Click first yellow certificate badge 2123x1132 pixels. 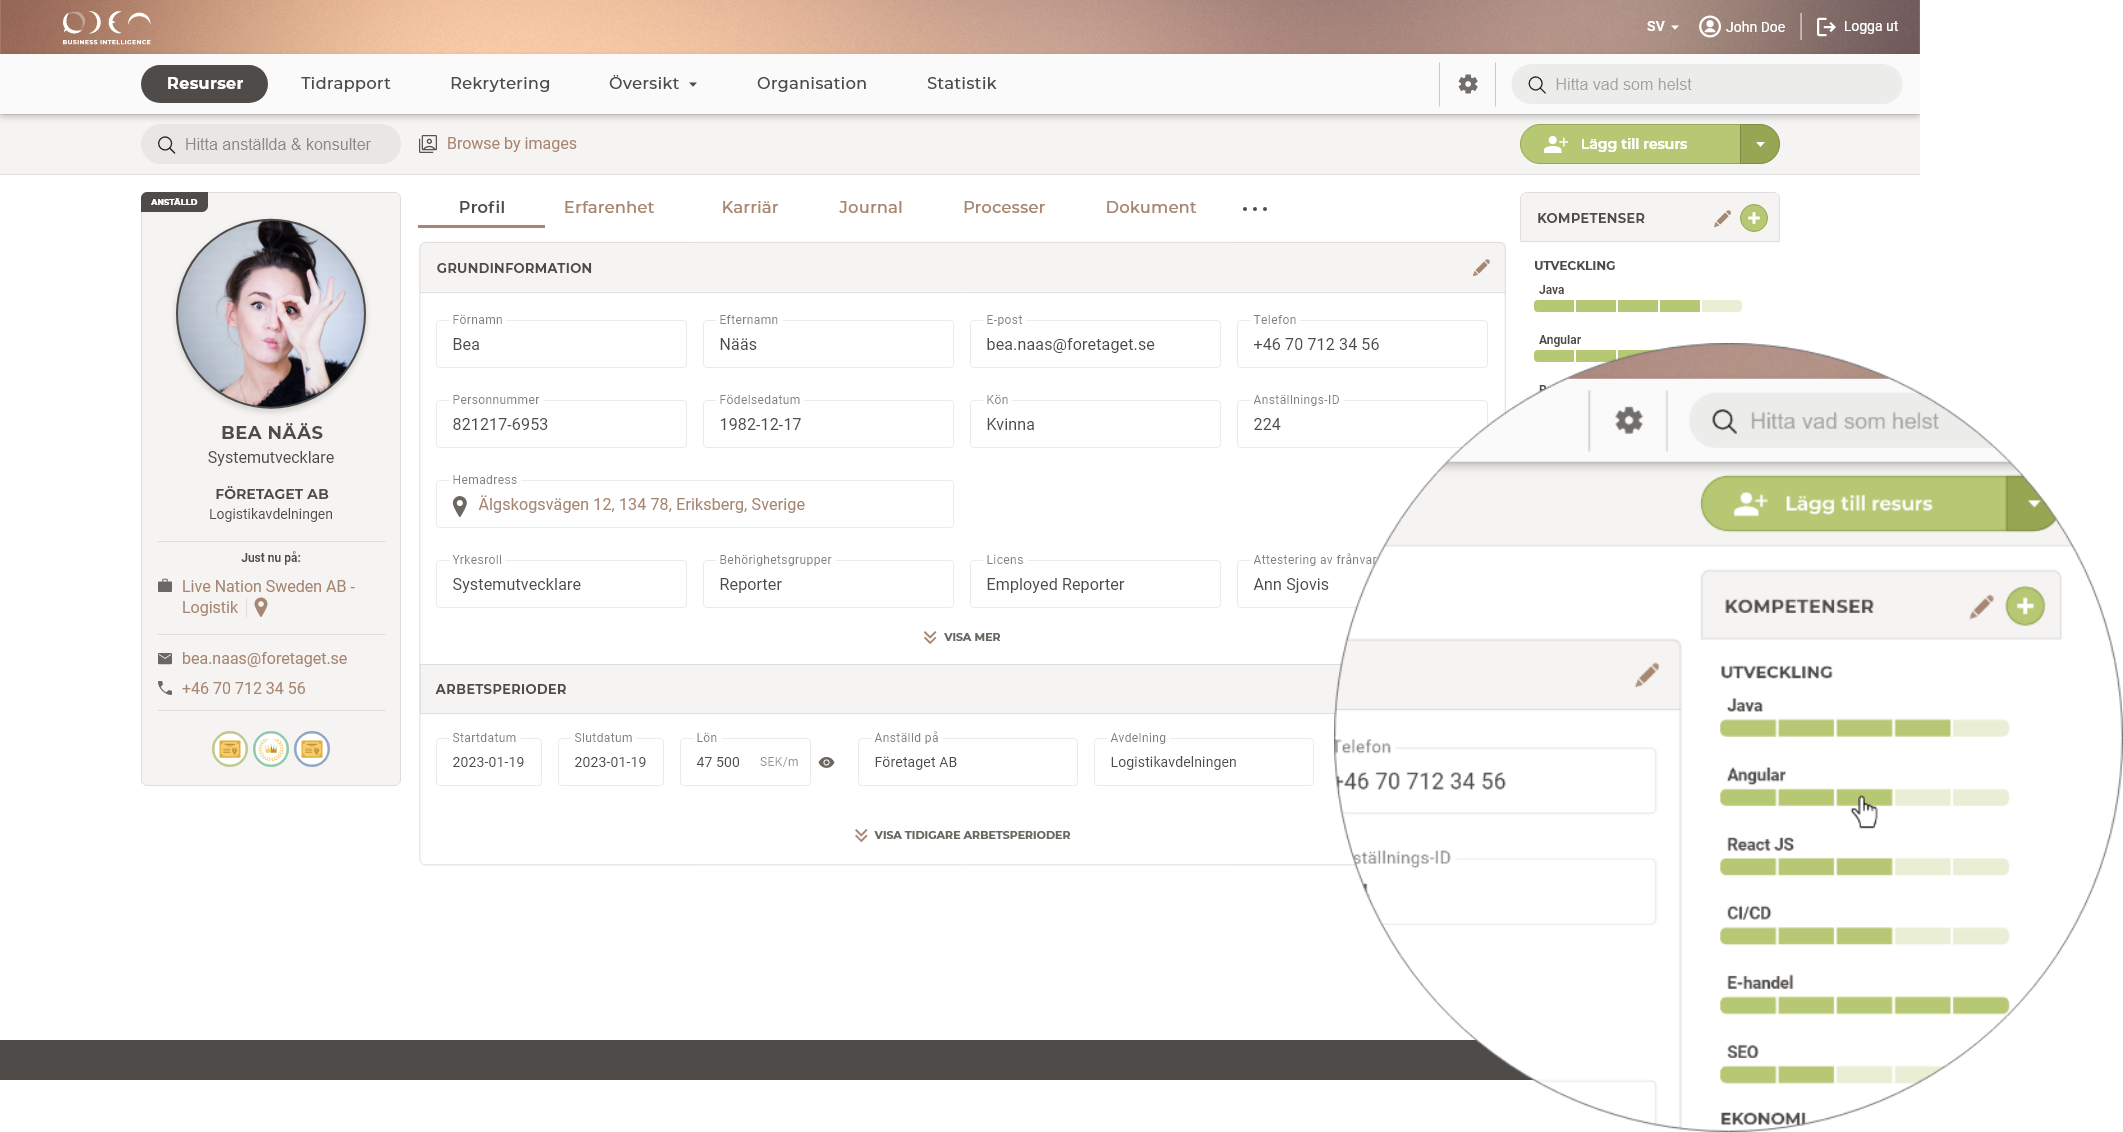230,749
